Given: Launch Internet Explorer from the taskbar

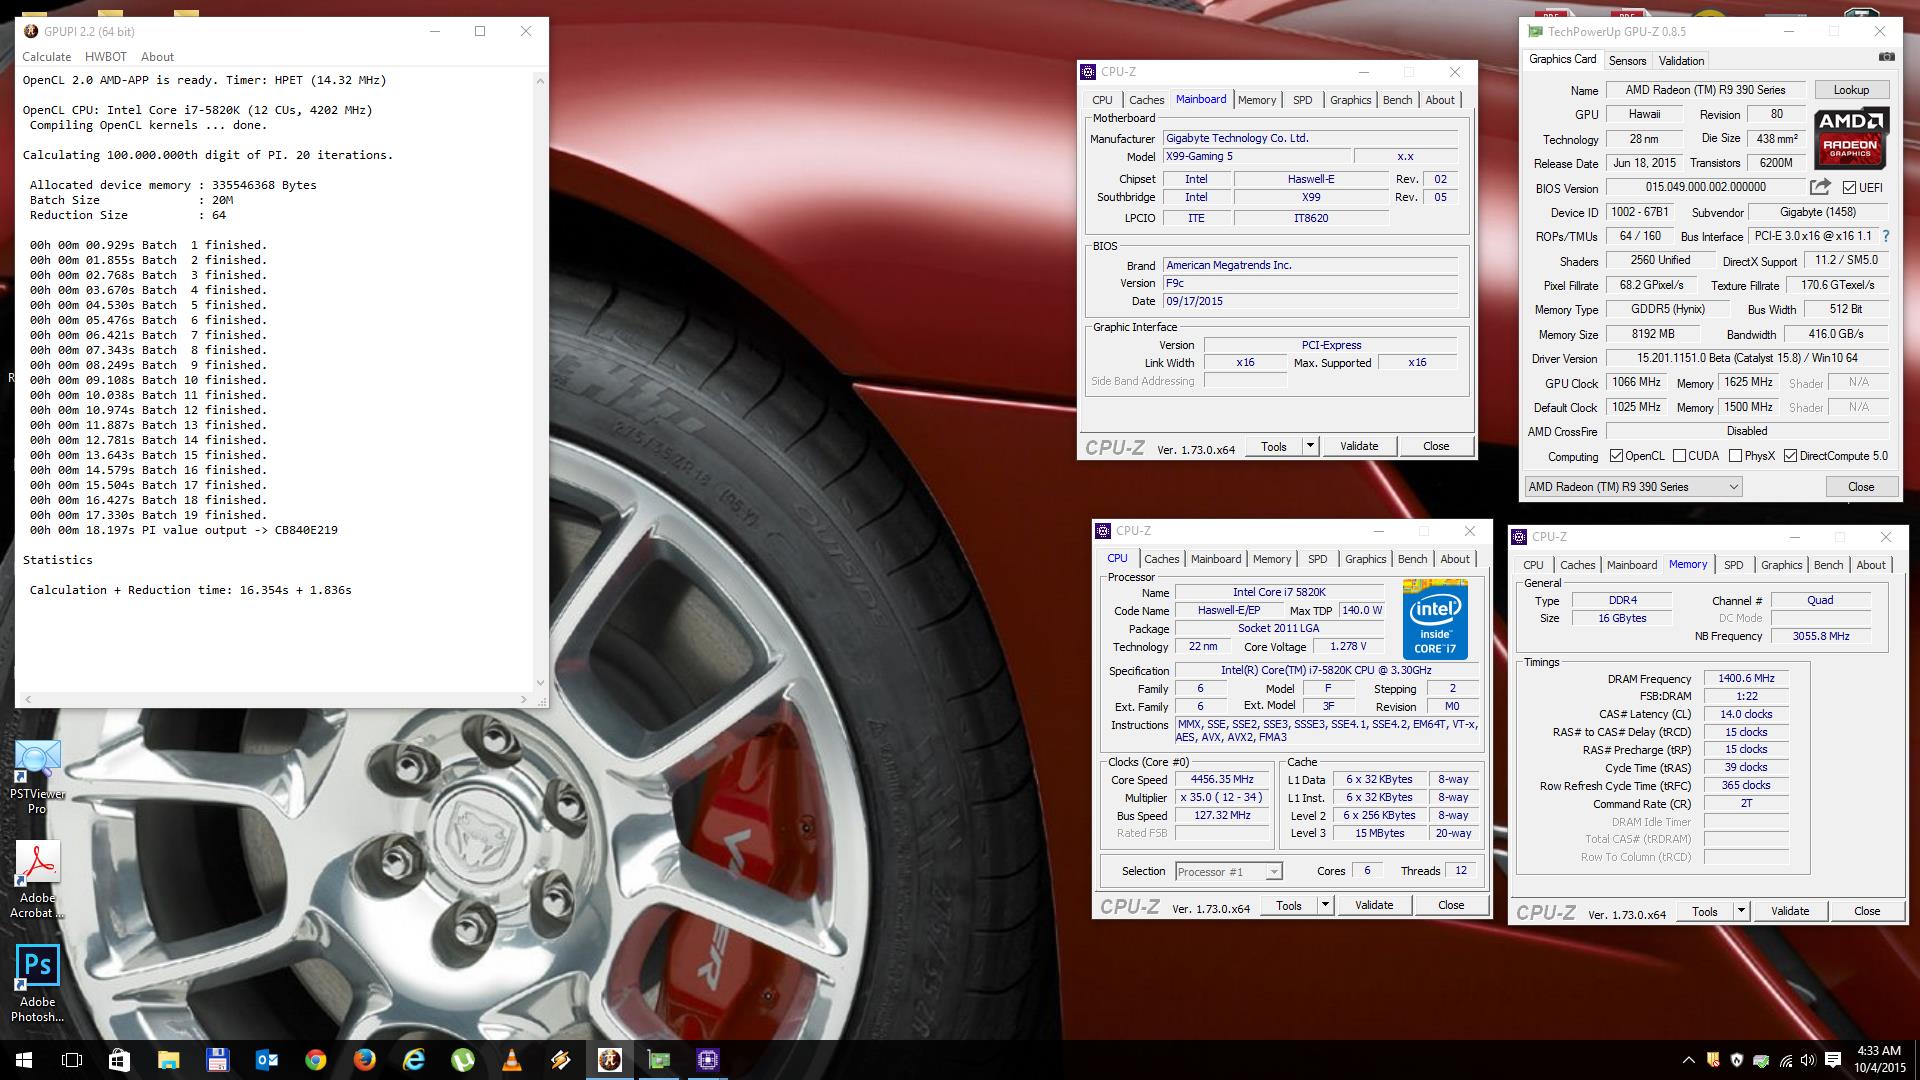Looking at the screenshot, I should click(413, 1060).
